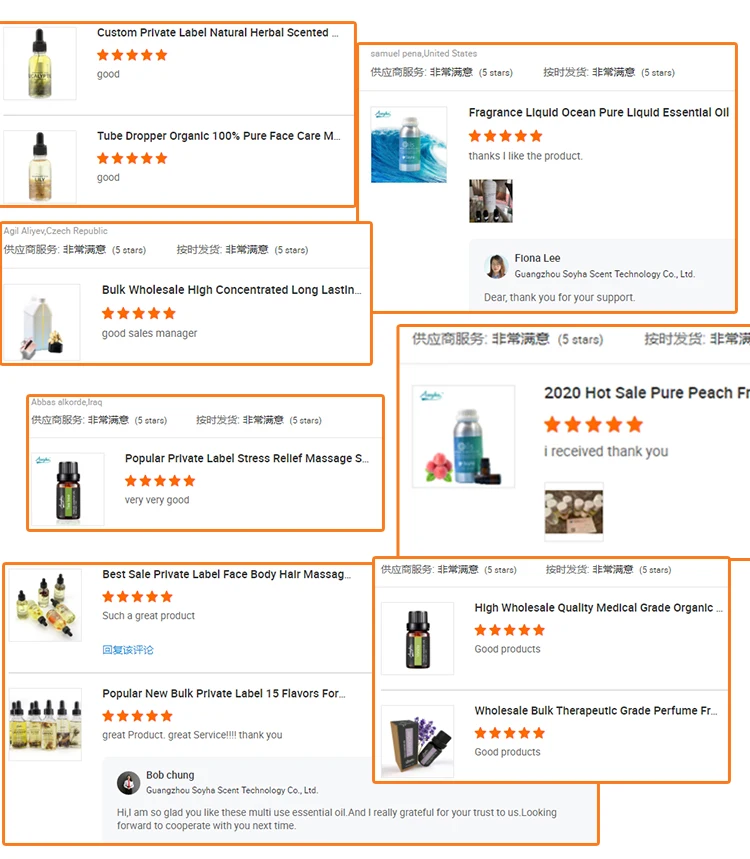
Task: Click the Best Sale massage oil bottles image
Action: 45,605
